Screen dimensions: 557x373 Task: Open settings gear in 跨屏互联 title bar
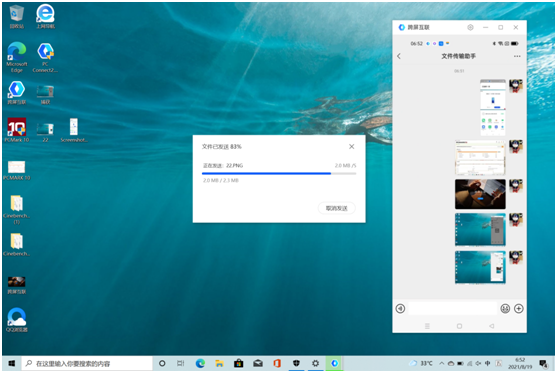470,27
